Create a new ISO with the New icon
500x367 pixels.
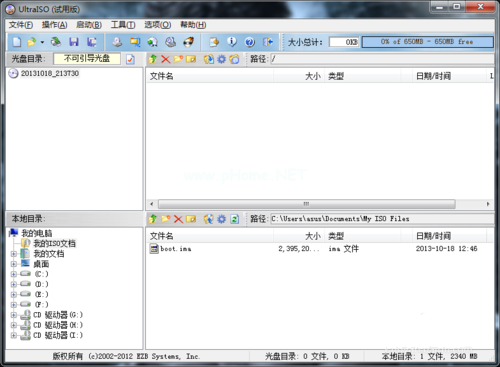pos(17,42)
